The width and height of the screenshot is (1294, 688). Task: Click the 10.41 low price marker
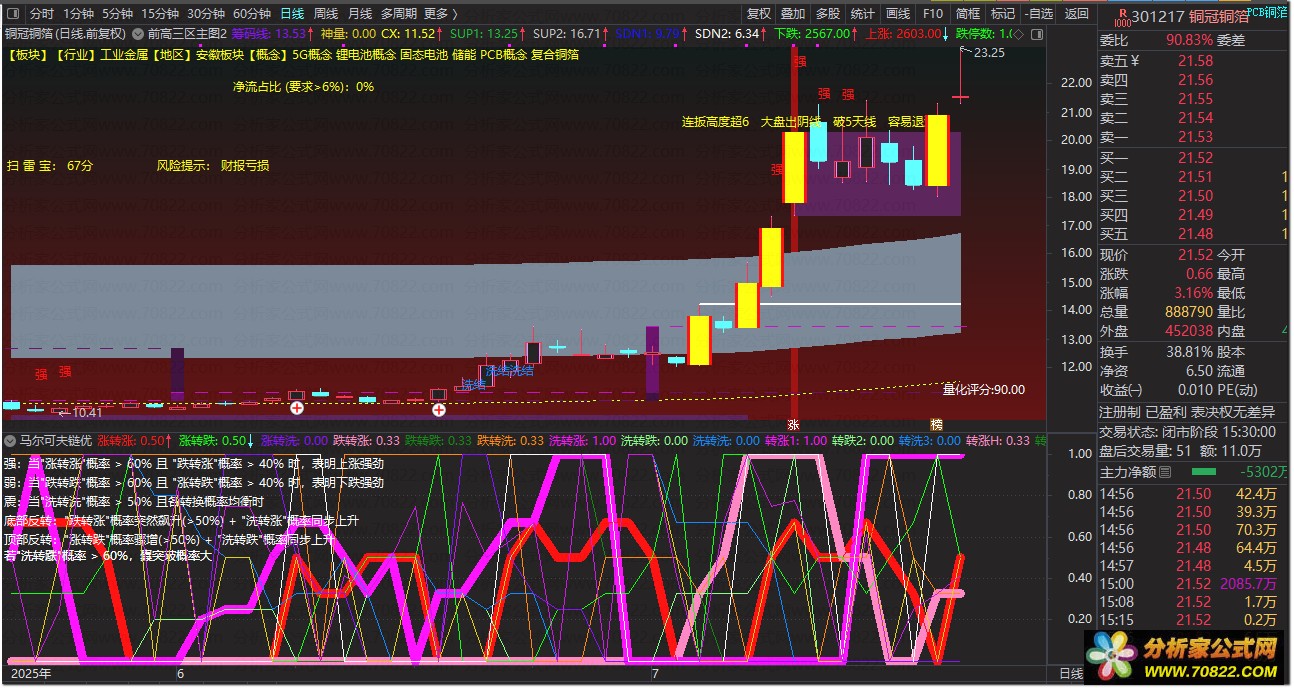pyautogui.click(x=88, y=412)
